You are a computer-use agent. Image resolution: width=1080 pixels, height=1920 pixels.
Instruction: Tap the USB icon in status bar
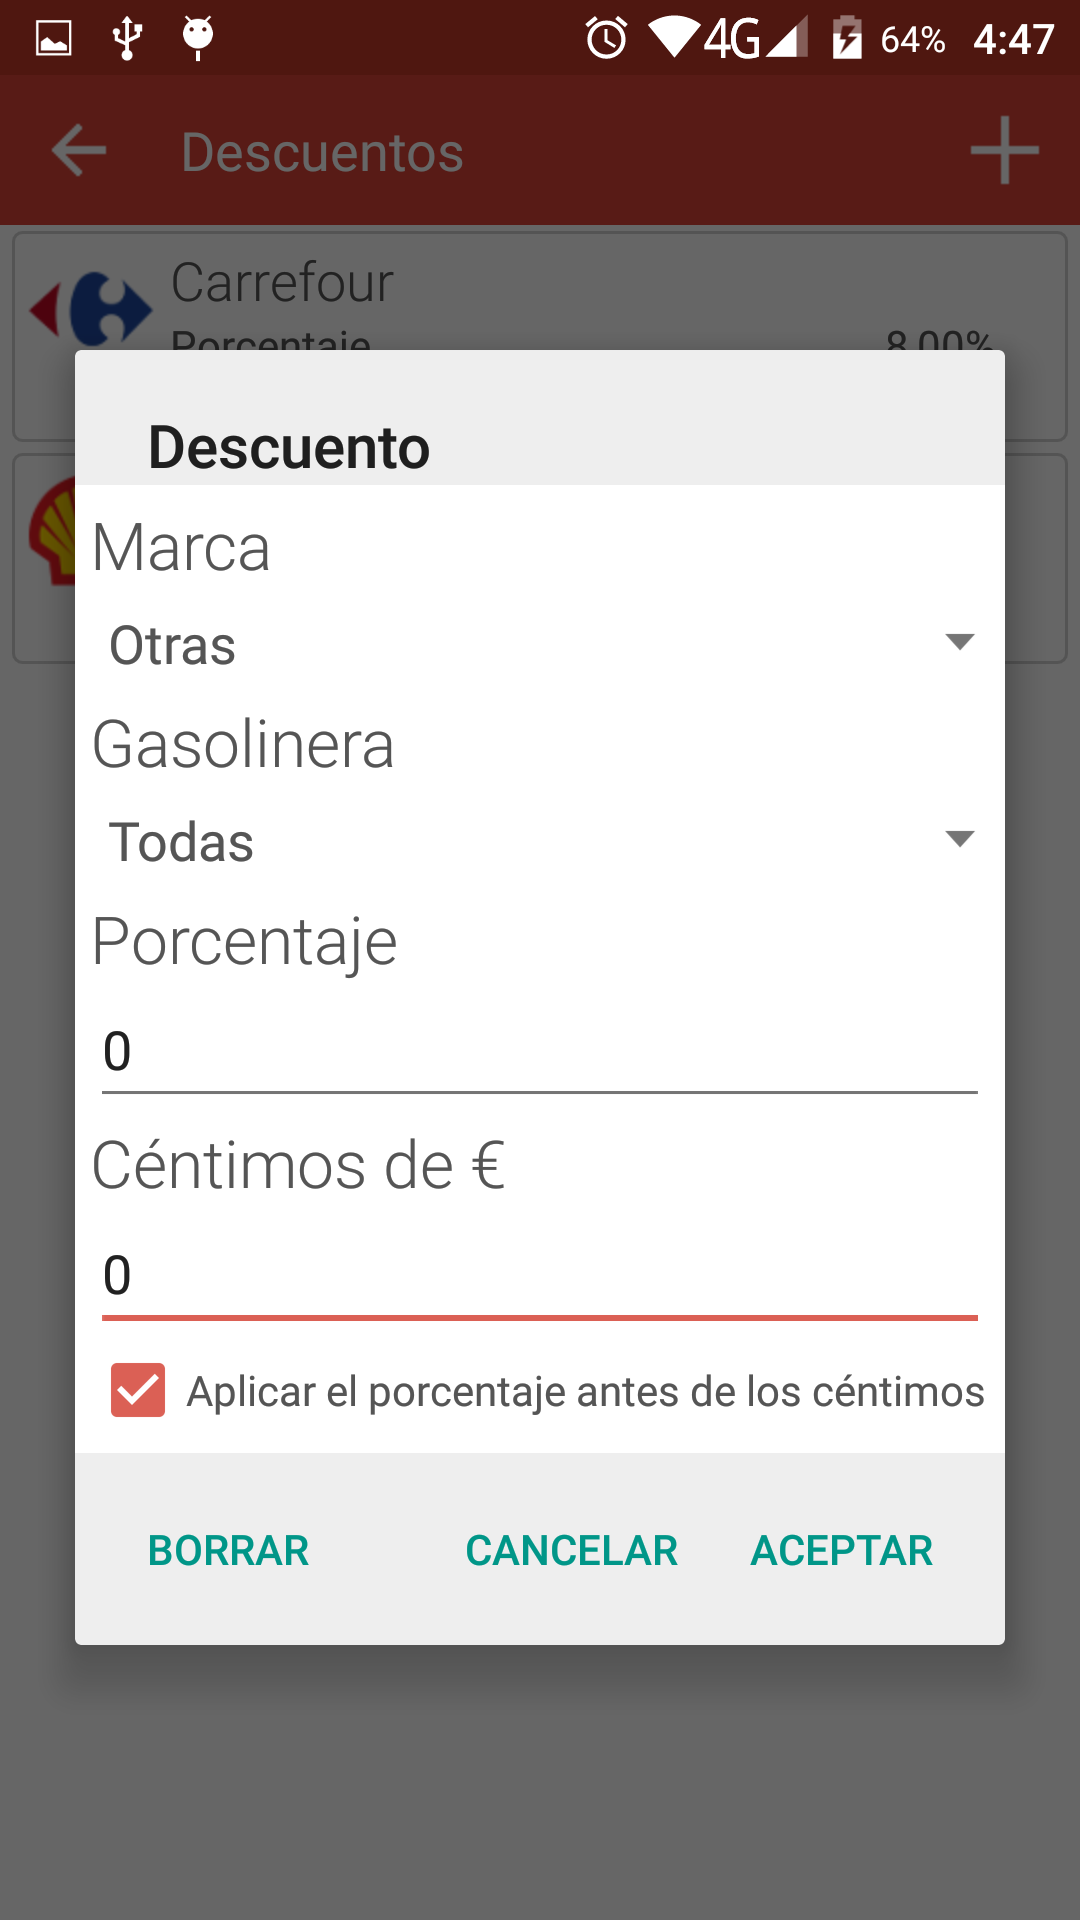click(x=127, y=39)
